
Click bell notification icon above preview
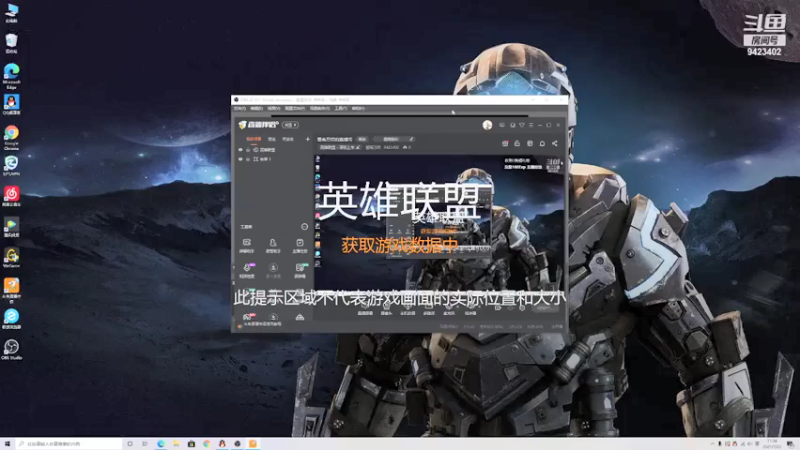[x=542, y=143]
